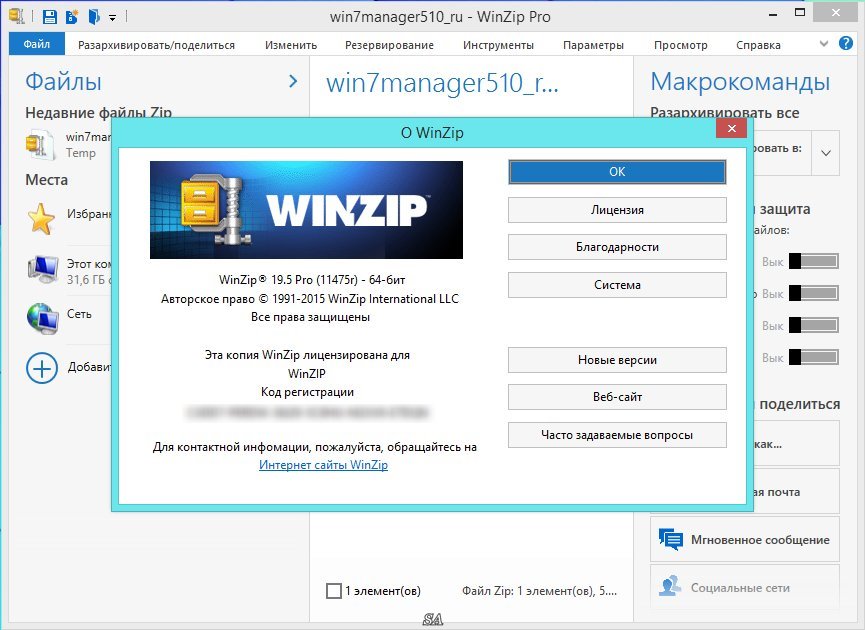Open the Резервирование tab
Viewport: 865px width, 630px height.
[x=389, y=45]
